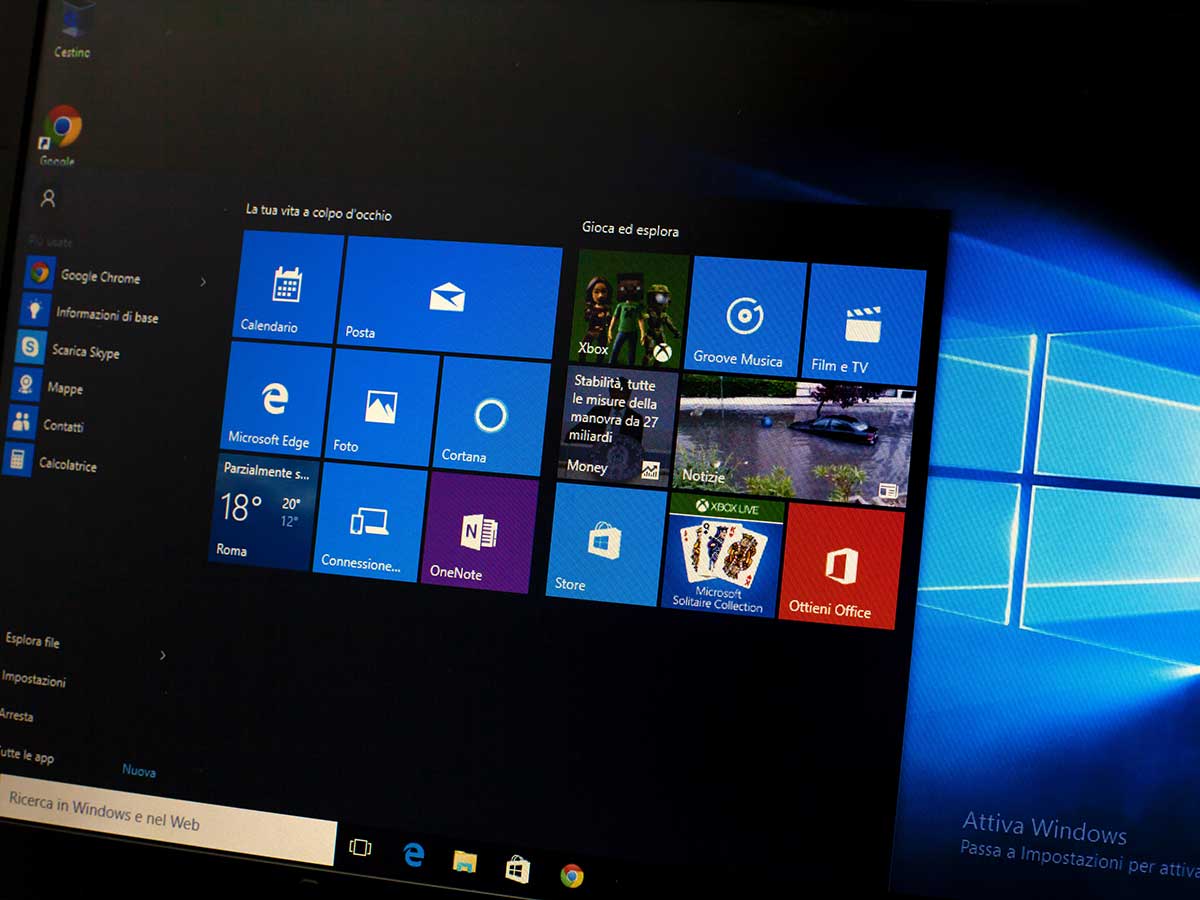Click the 'Ricerca in Windows e nel Web' box
Viewport: 1200px width, 900px height.
[168, 818]
